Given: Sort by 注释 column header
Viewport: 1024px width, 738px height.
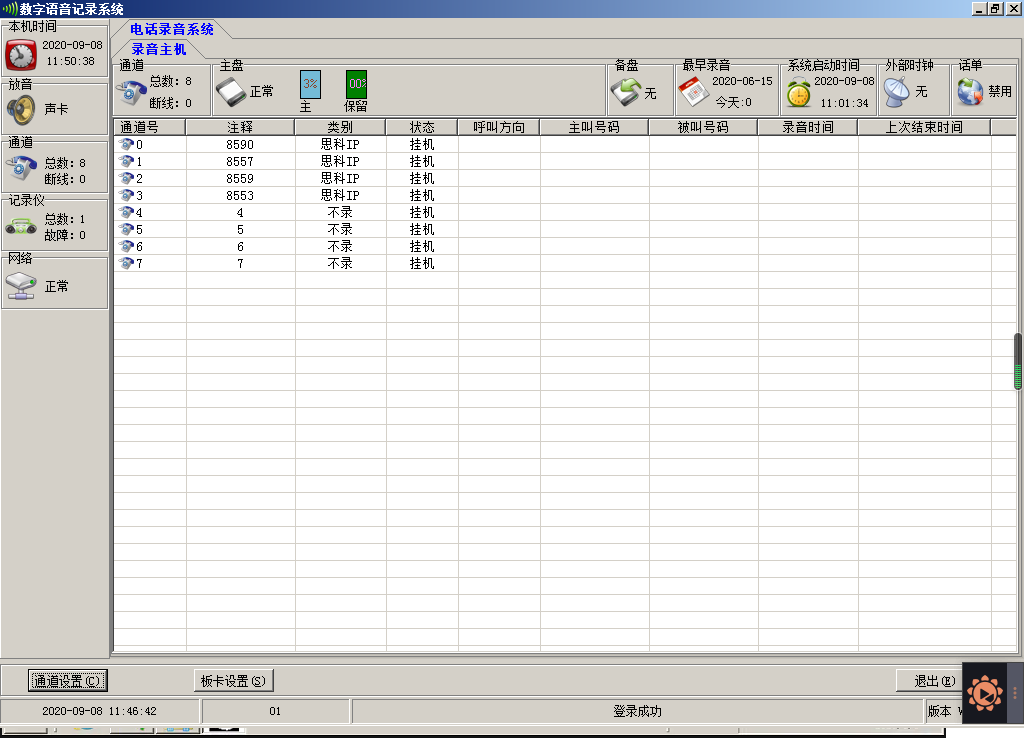Looking at the screenshot, I should (240, 127).
